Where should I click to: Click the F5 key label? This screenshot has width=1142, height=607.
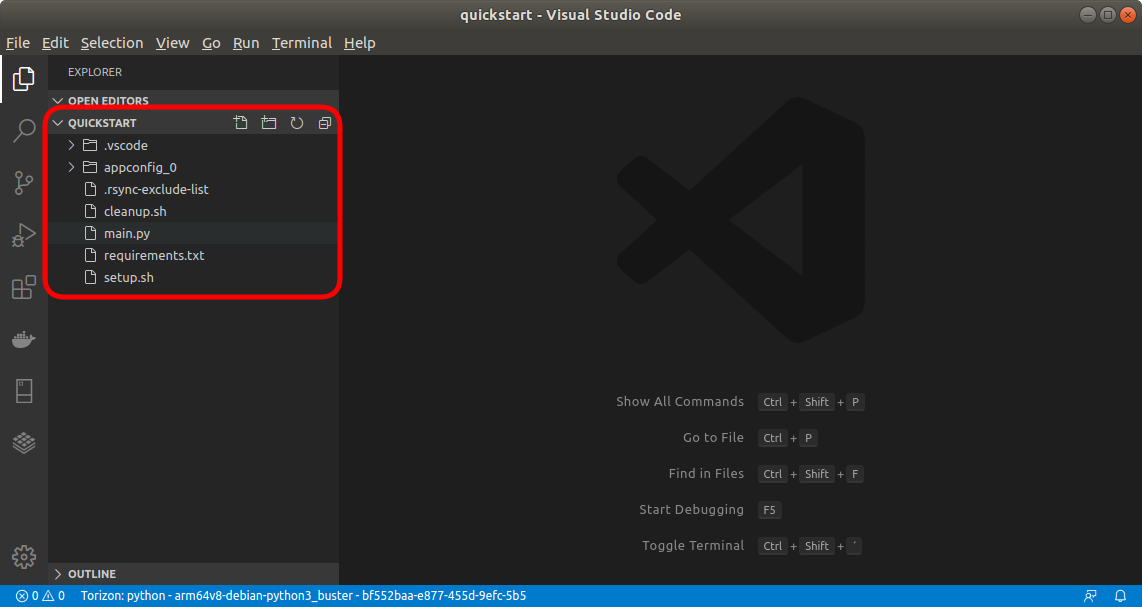click(x=770, y=510)
